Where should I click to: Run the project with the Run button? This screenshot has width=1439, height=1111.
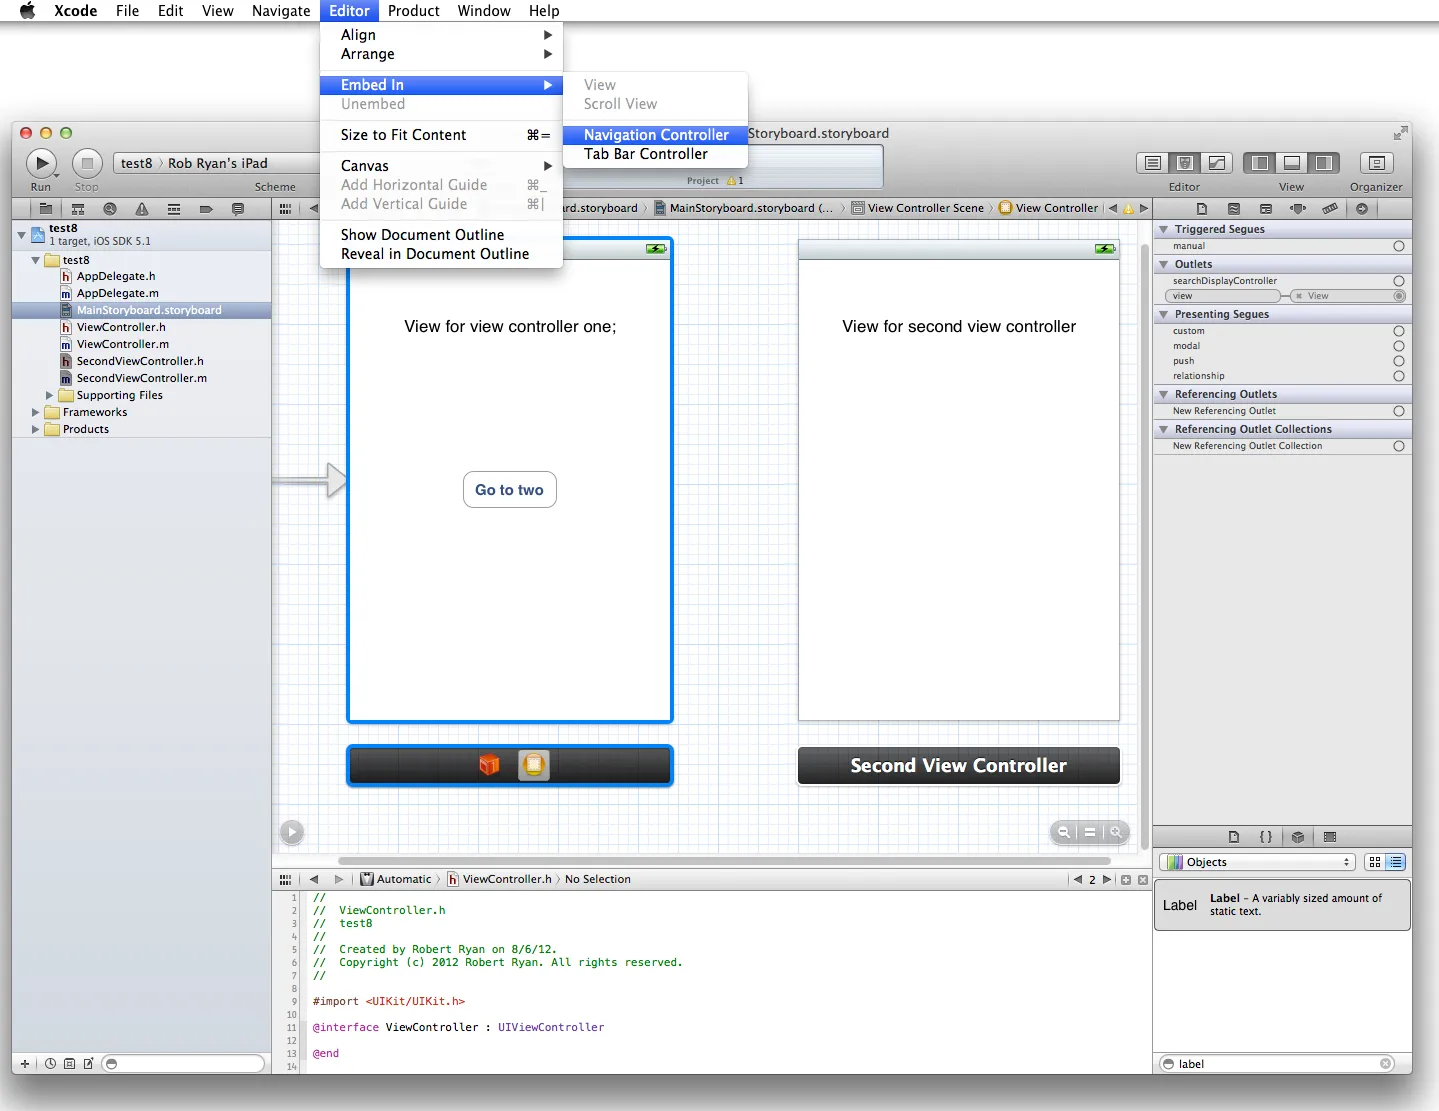[41, 163]
